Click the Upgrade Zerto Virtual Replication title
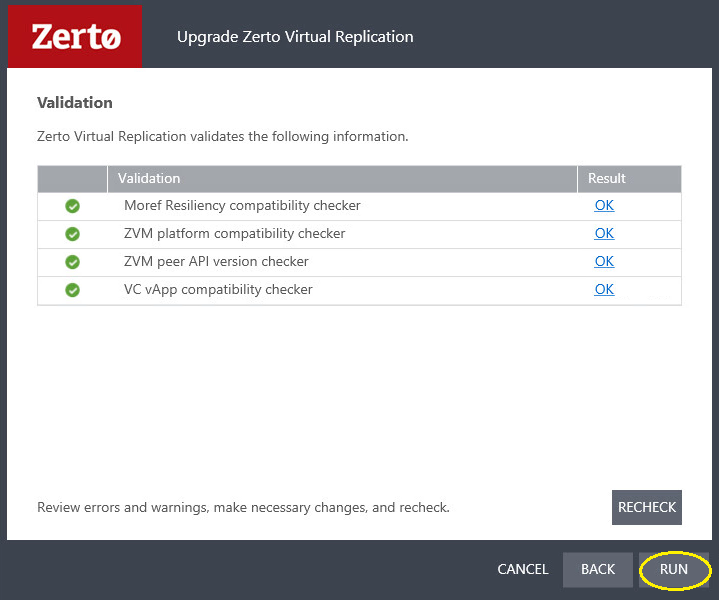Image resolution: width=719 pixels, height=600 pixels. tap(295, 37)
